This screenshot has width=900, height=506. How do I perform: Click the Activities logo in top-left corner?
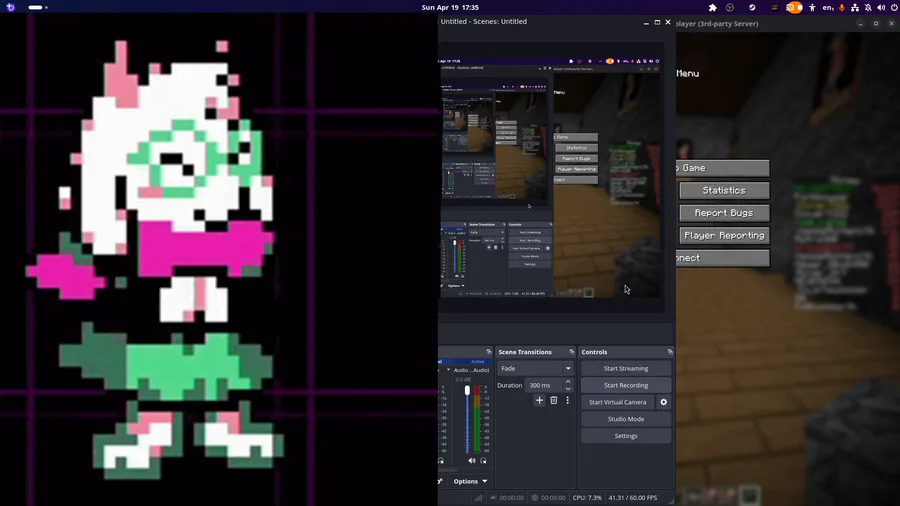coord(10,7)
